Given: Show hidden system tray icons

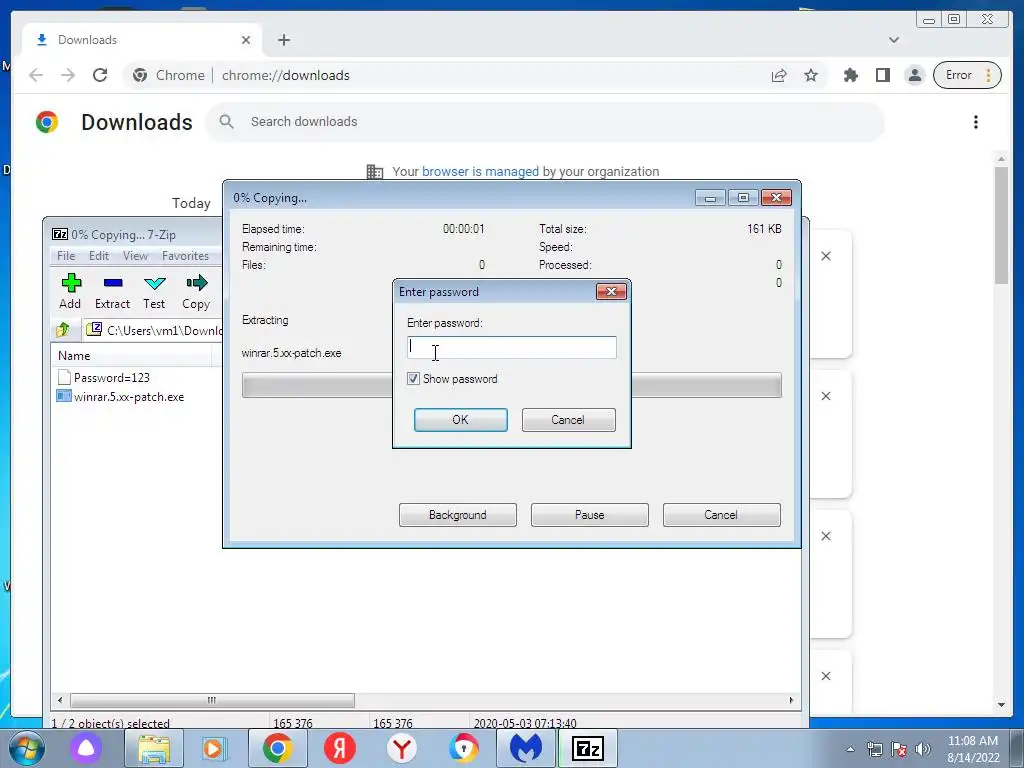Looking at the screenshot, I should tap(850, 749).
